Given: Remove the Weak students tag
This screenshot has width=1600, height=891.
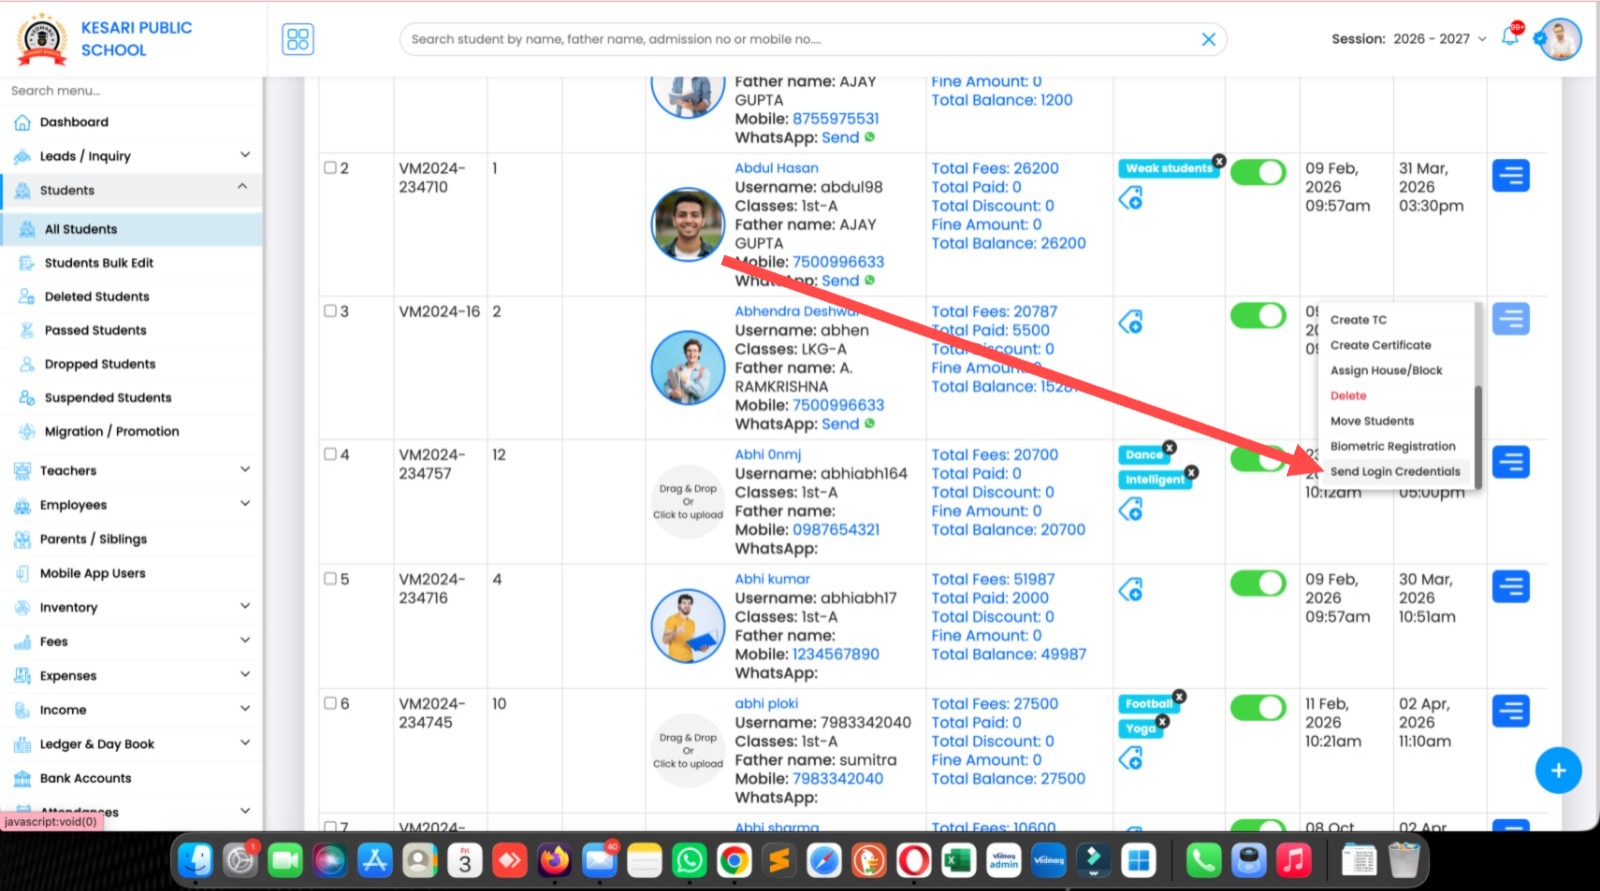Looking at the screenshot, I should (x=1219, y=161).
